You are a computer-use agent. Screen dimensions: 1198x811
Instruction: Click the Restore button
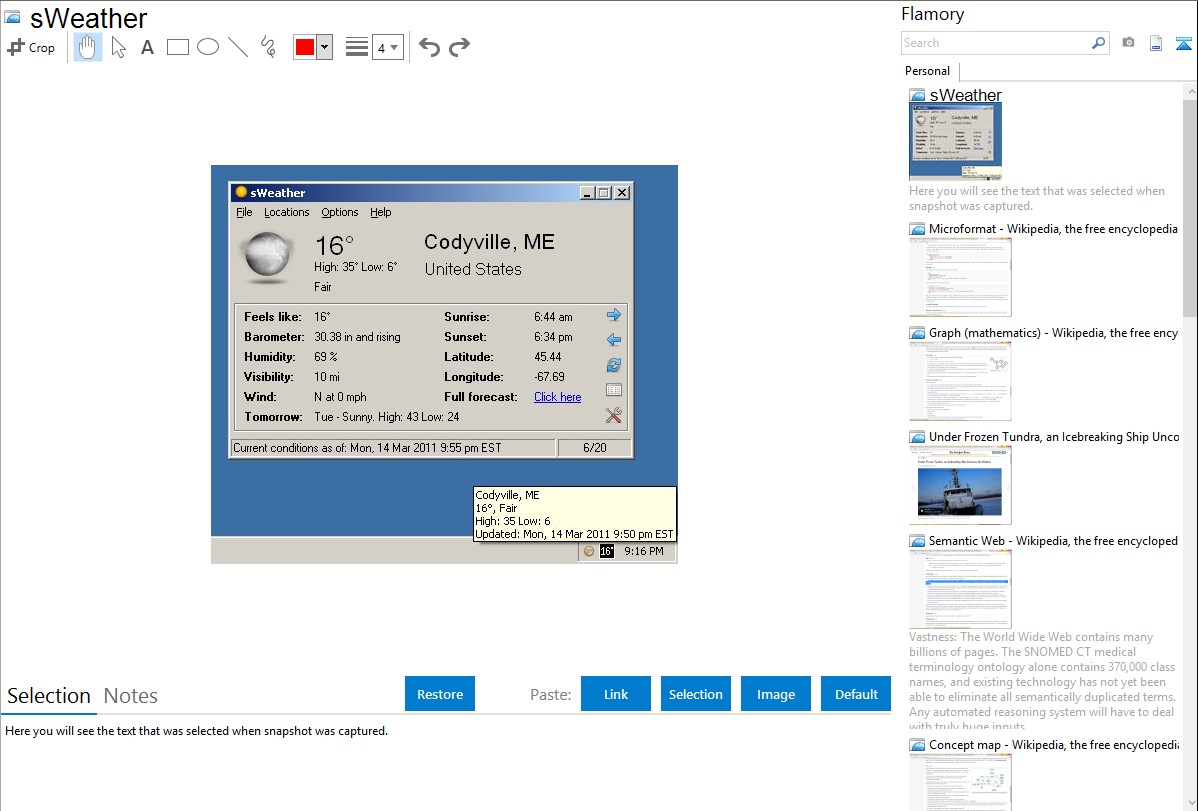(440, 694)
